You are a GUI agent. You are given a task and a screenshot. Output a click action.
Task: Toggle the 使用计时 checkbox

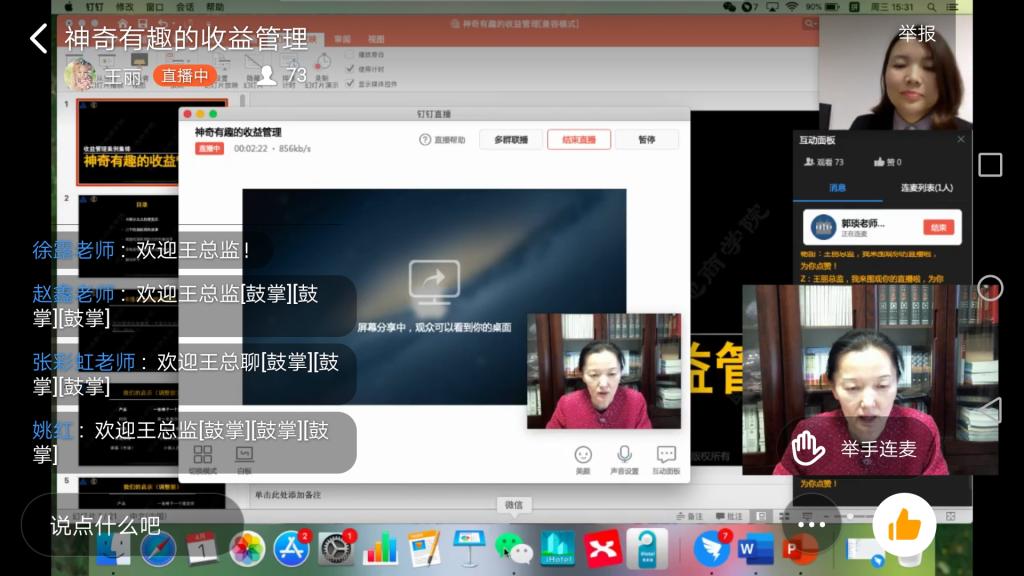tap(350, 69)
